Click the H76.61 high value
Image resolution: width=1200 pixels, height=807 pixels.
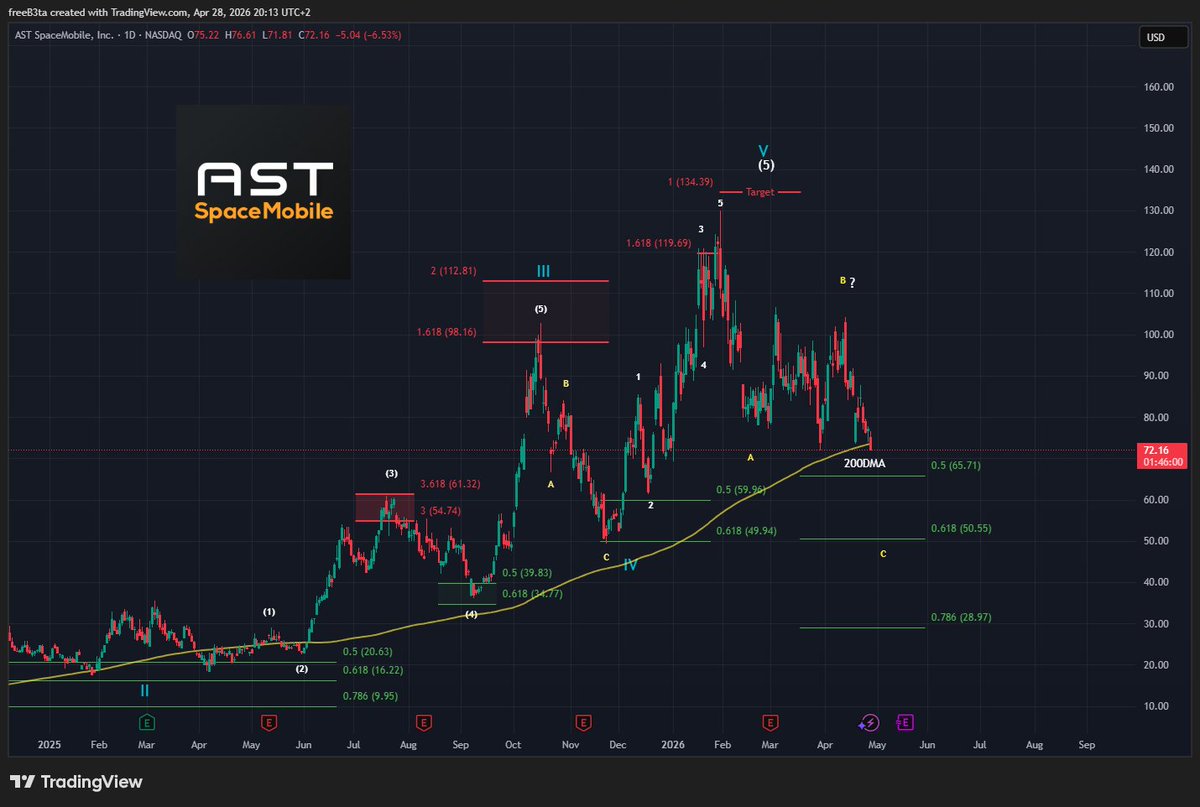point(239,37)
